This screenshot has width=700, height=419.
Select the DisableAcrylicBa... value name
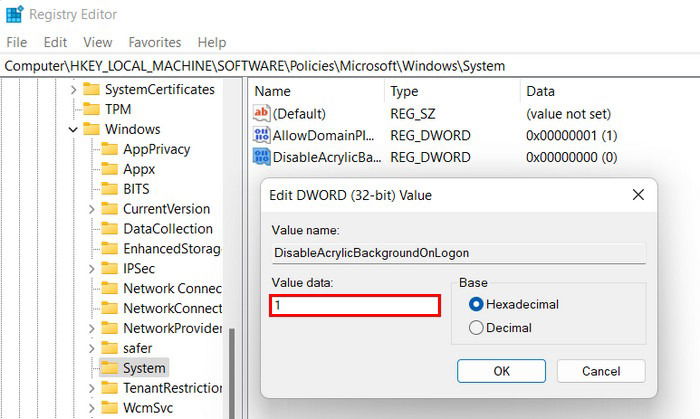point(327,158)
